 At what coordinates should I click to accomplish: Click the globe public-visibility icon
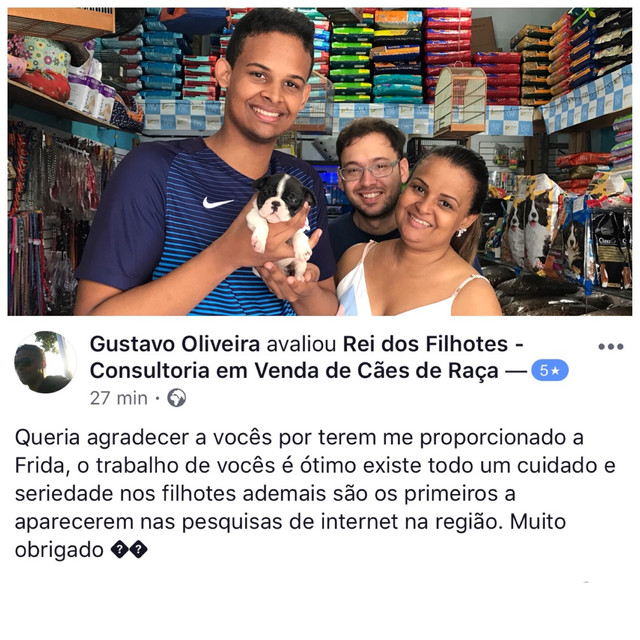point(177,398)
